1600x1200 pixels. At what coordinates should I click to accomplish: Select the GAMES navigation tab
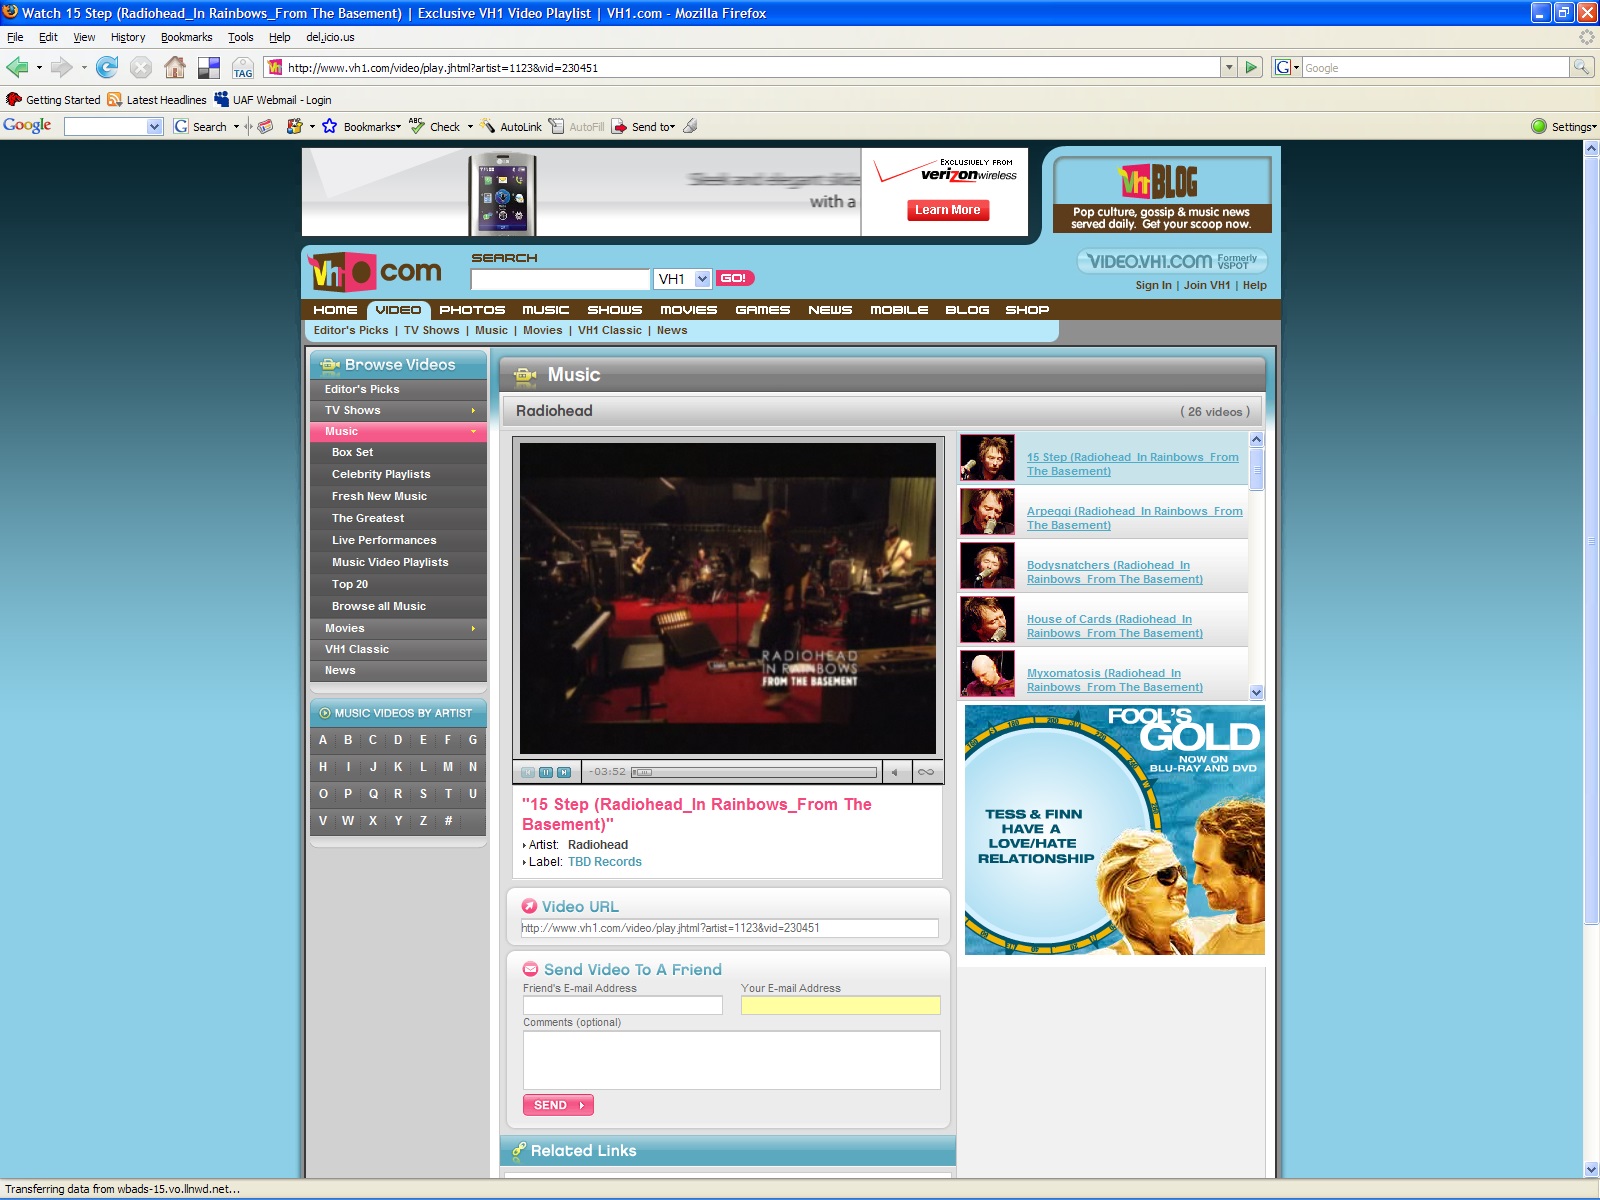pyautogui.click(x=763, y=310)
